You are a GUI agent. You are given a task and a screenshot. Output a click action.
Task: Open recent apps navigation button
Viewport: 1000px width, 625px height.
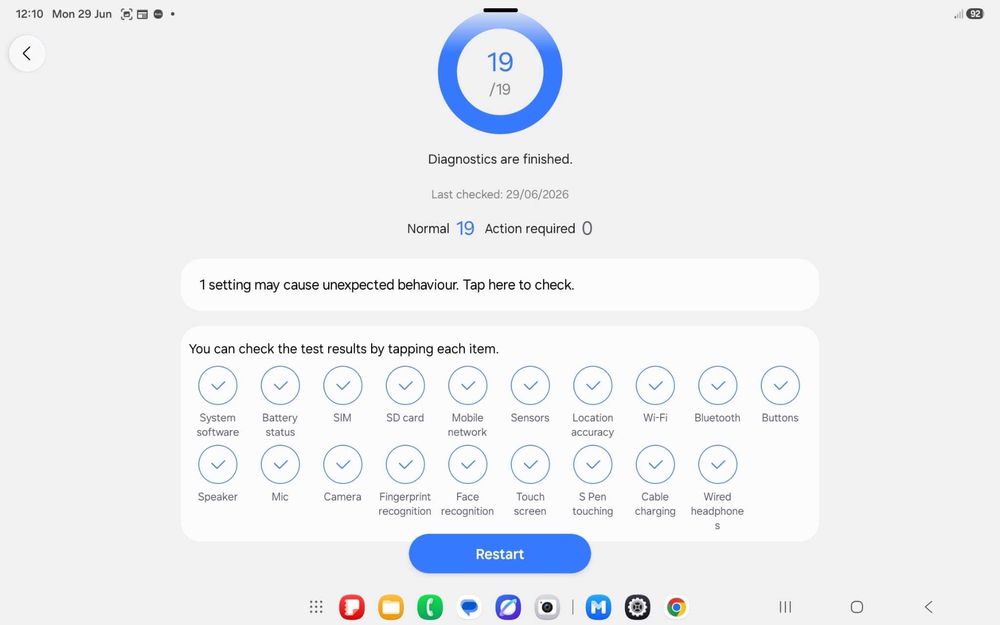(x=786, y=607)
